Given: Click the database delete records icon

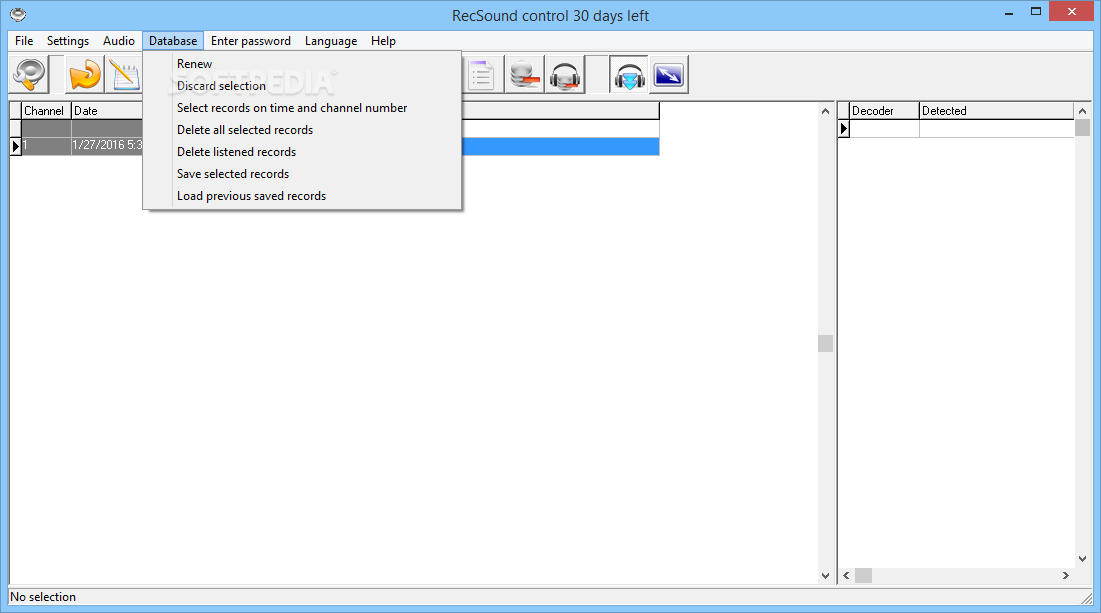Looking at the screenshot, I should pos(524,74).
